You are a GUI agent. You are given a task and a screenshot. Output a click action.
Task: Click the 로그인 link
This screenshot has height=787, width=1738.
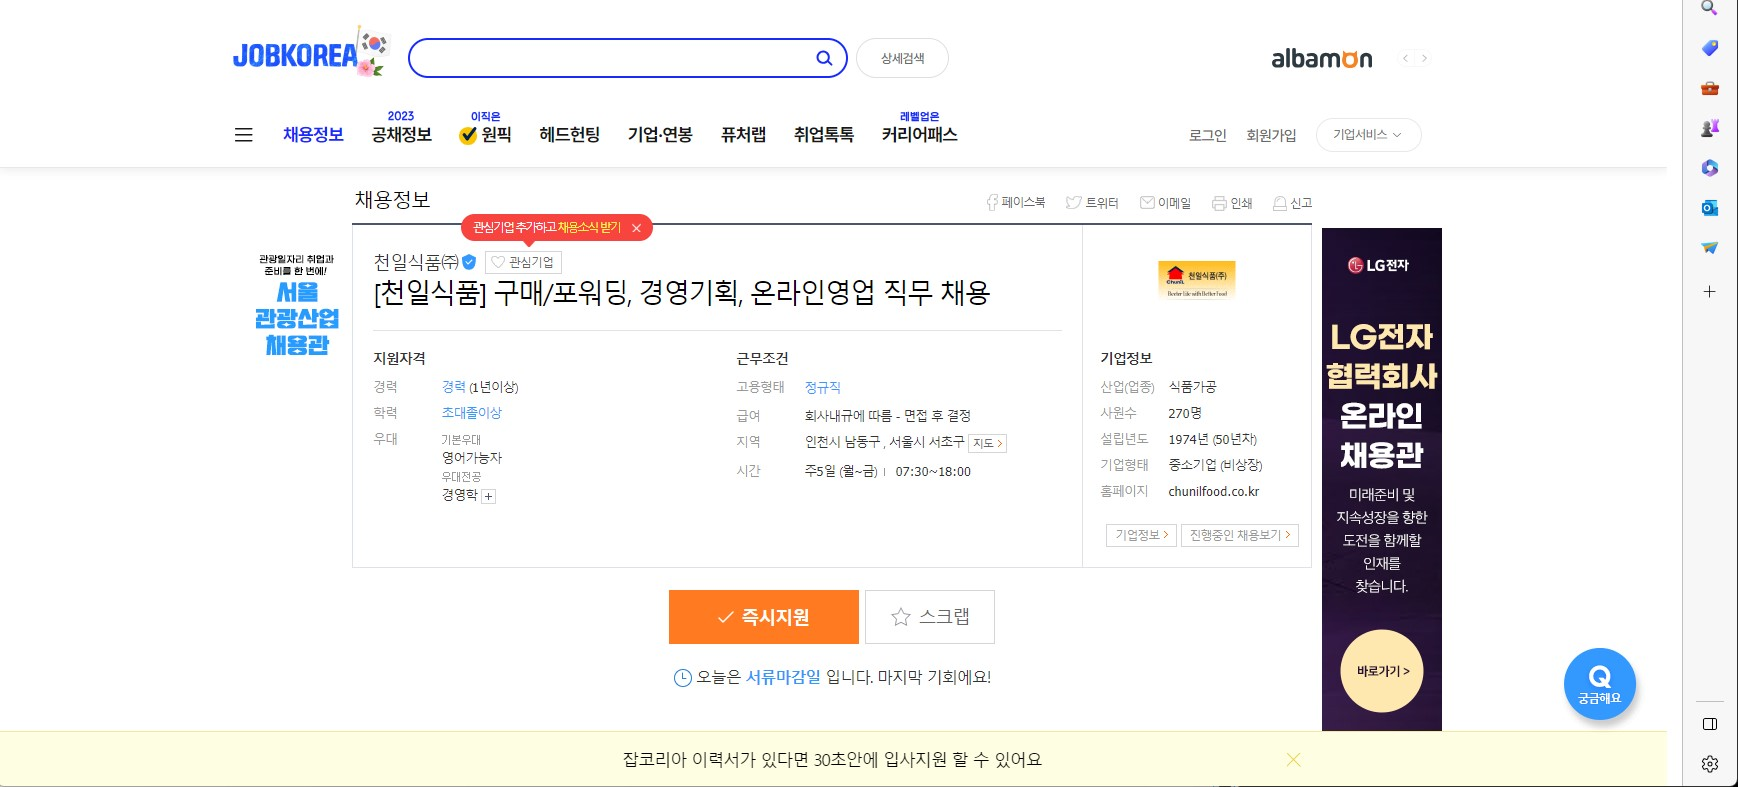point(1207,135)
